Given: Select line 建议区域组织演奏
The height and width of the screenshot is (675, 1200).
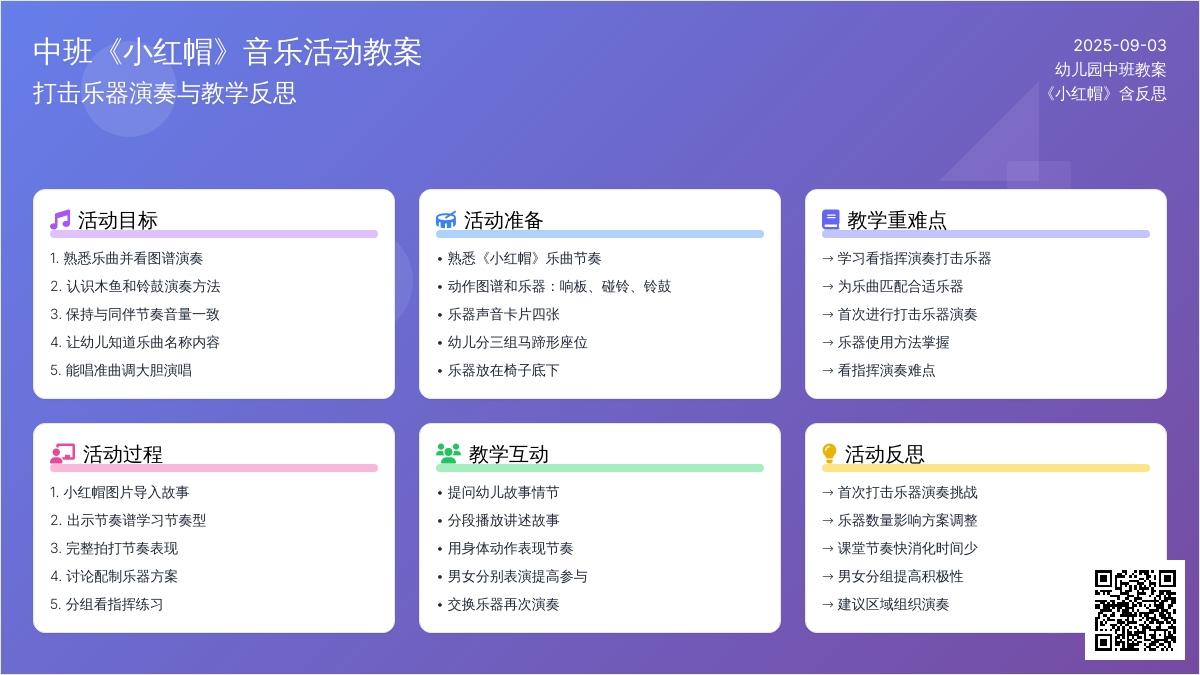Looking at the screenshot, I should tap(886, 604).
